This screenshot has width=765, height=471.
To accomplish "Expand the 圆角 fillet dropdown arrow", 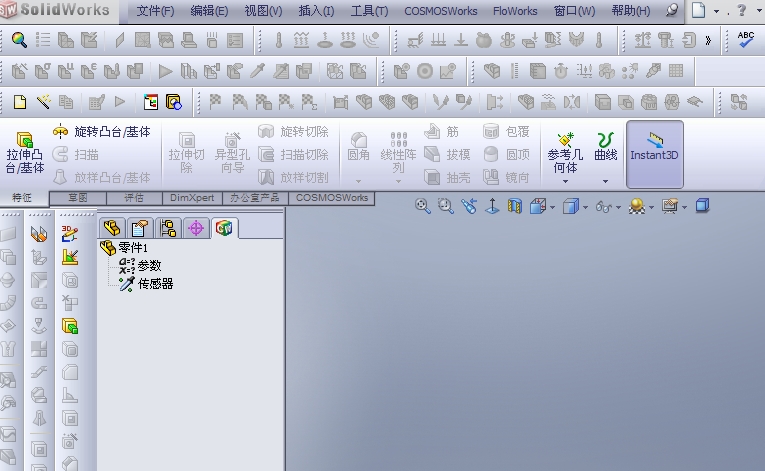I will [358, 181].
